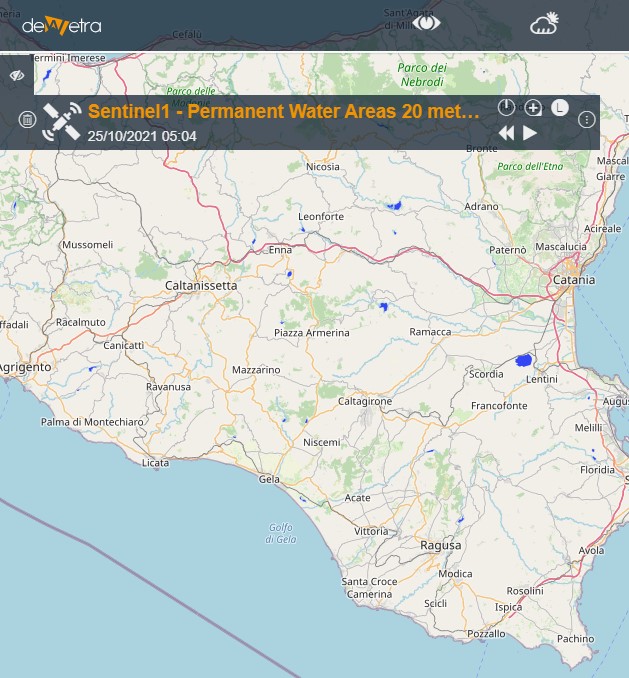629x678 pixels.
Task: Click the Caltanissetta label on the map
Action: click(x=201, y=285)
